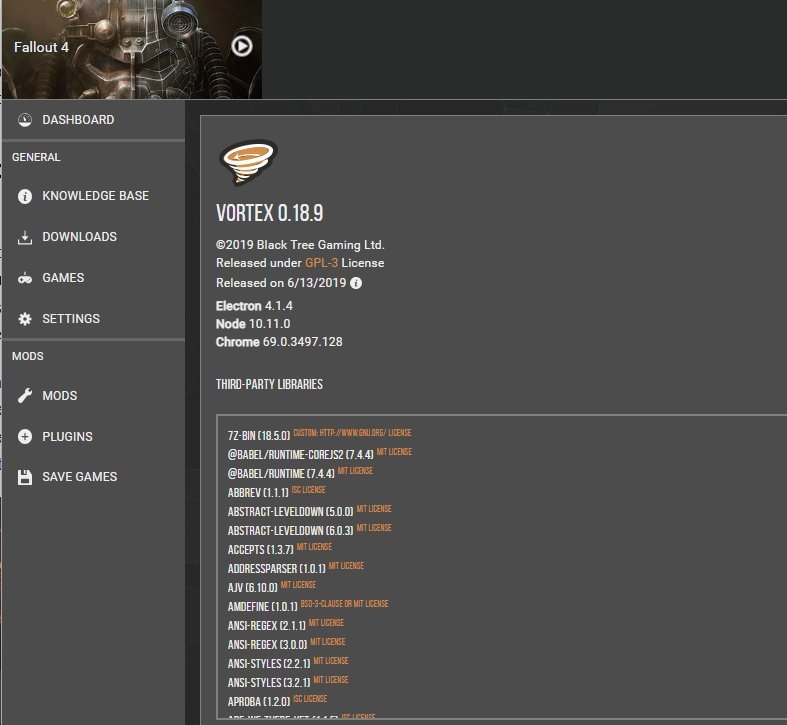The image size is (787, 725).
Task: Click the Knowledge Base info icon
Action: [x=25, y=196]
